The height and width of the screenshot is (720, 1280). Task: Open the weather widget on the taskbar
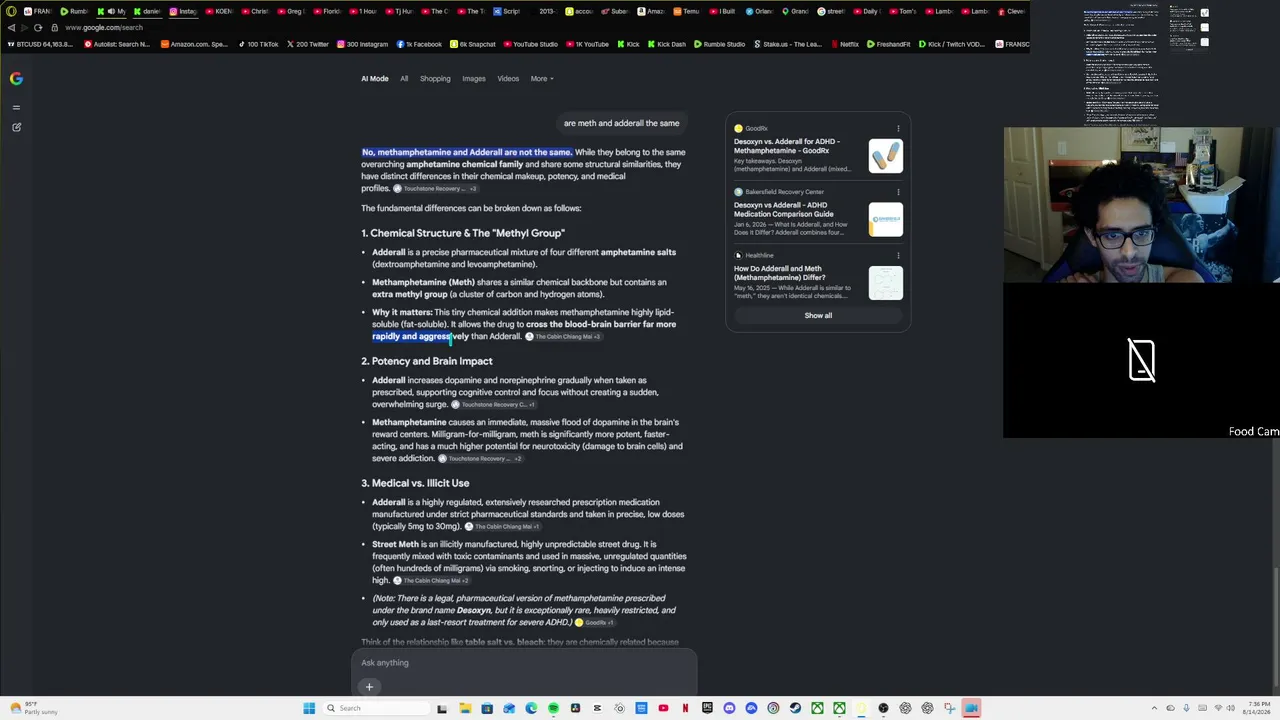pyautogui.click(x=32, y=708)
